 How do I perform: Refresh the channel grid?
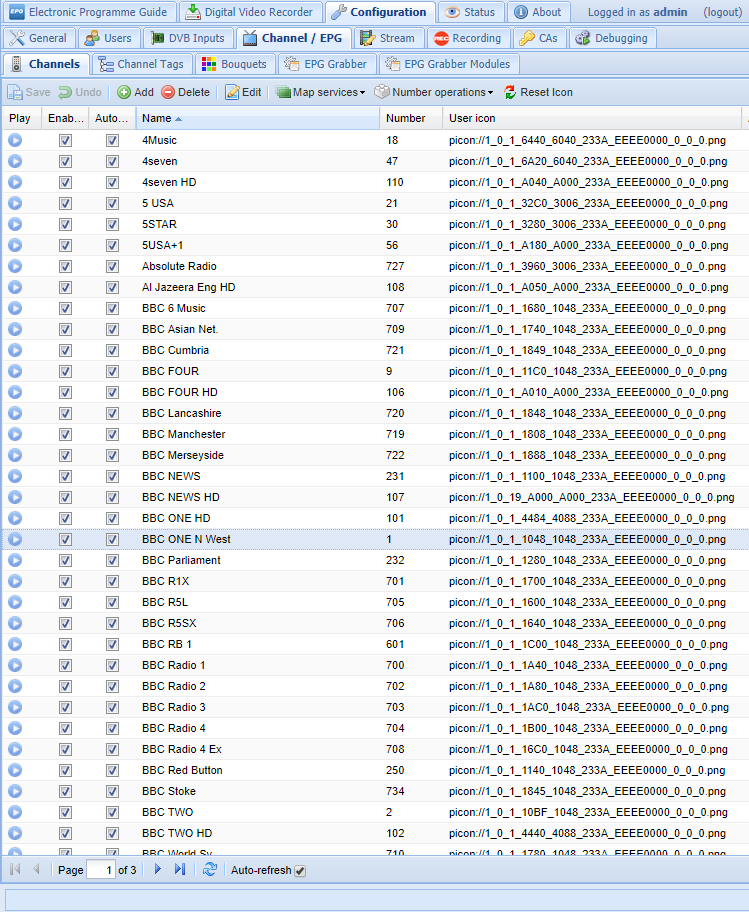(x=210, y=870)
